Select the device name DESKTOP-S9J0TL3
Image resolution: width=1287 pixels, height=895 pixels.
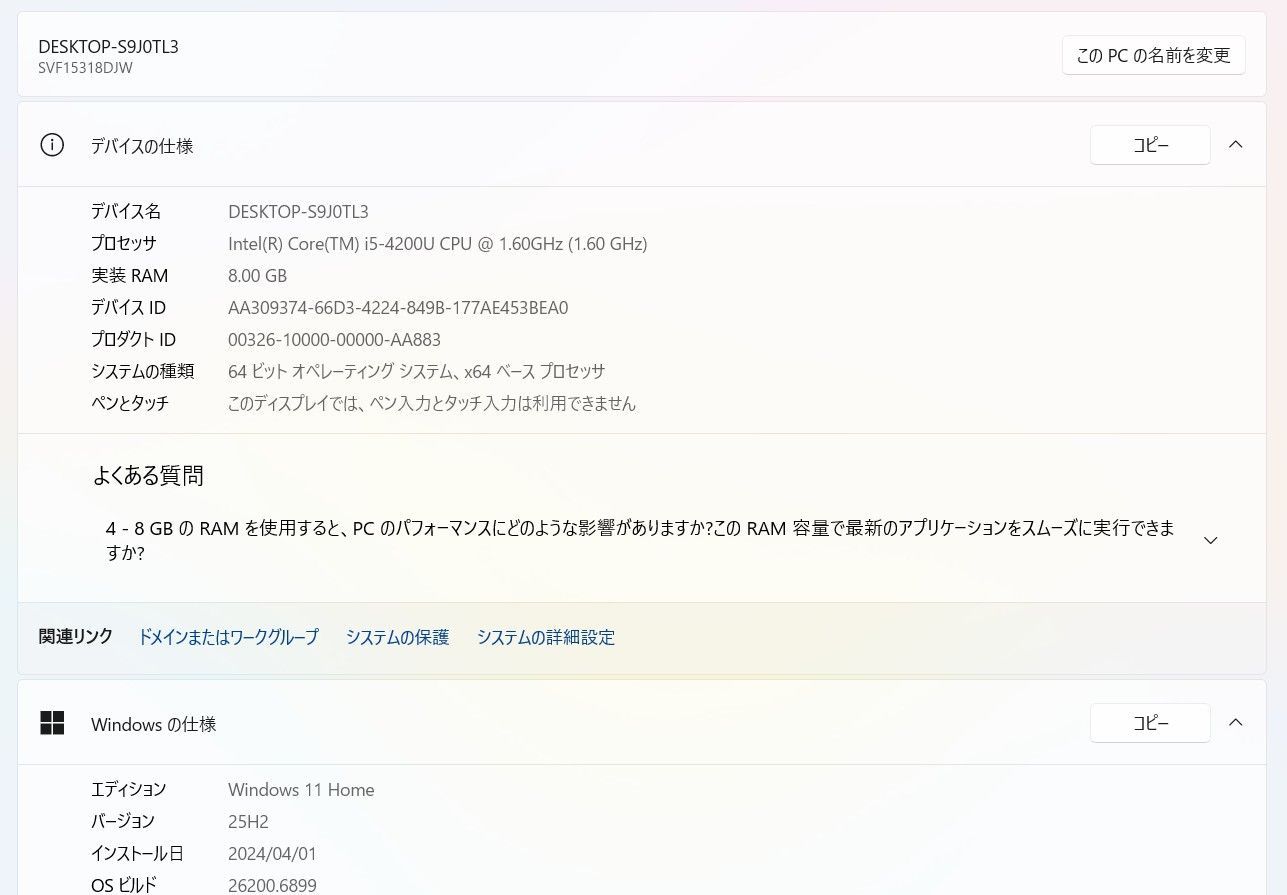coord(298,211)
